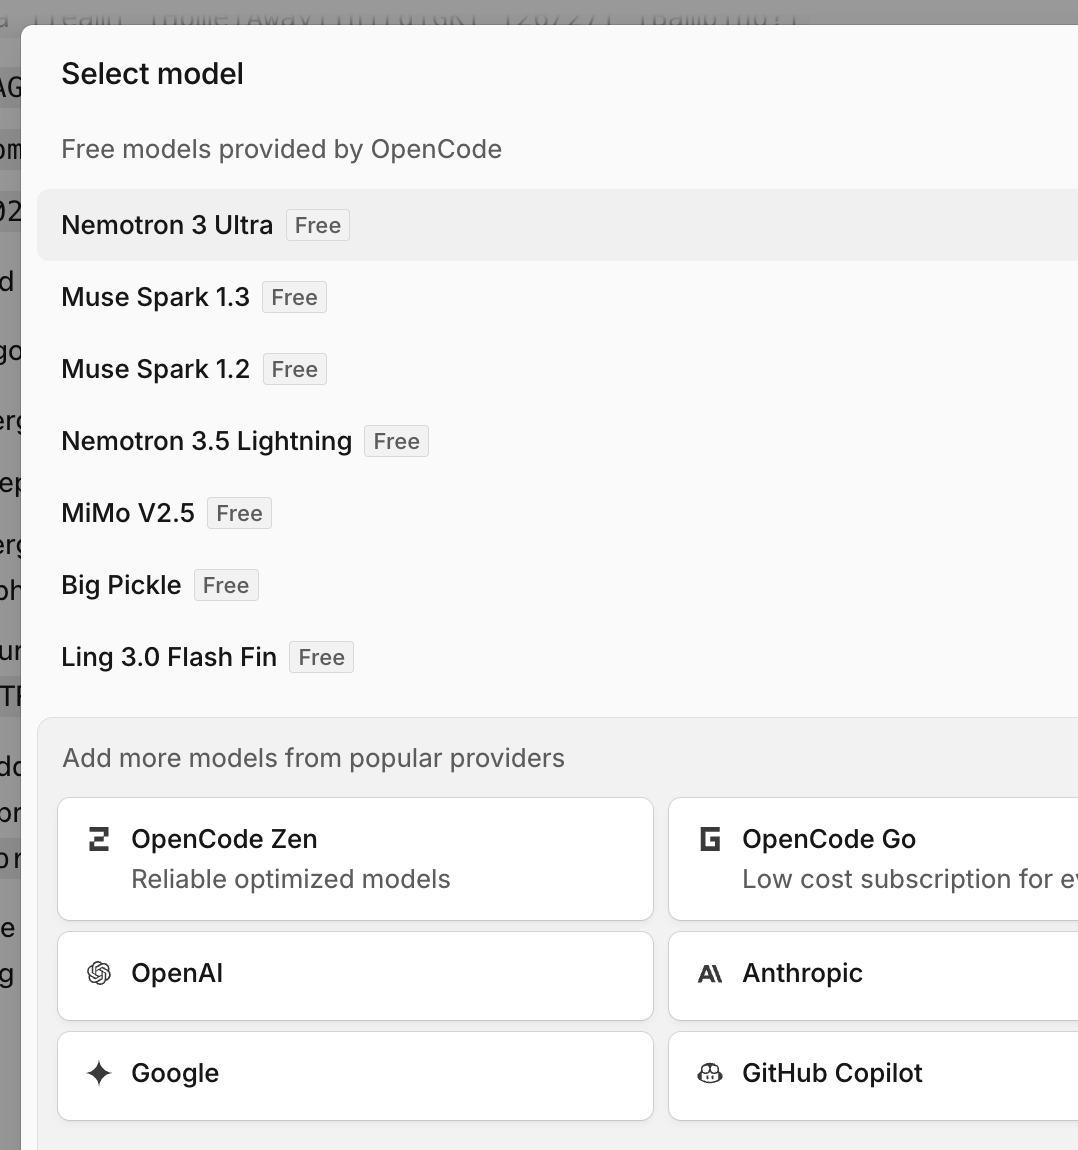Click the GitHub Copilot icon

tap(710, 1073)
